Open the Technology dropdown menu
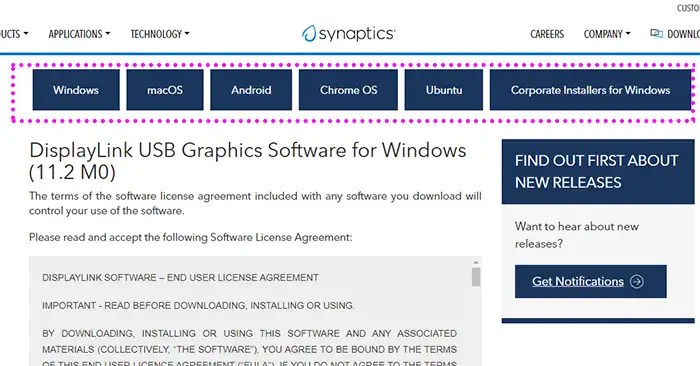The width and height of the screenshot is (700, 366). point(160,34)
